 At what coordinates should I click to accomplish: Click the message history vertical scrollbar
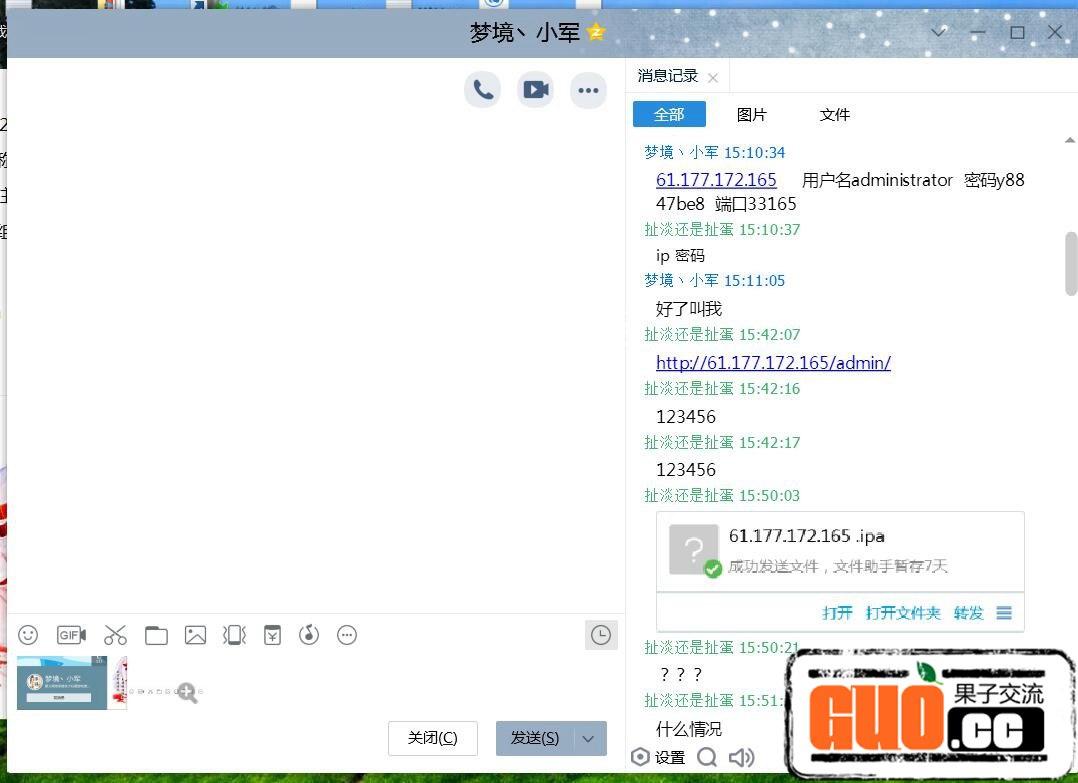(x=1071, y=263)
